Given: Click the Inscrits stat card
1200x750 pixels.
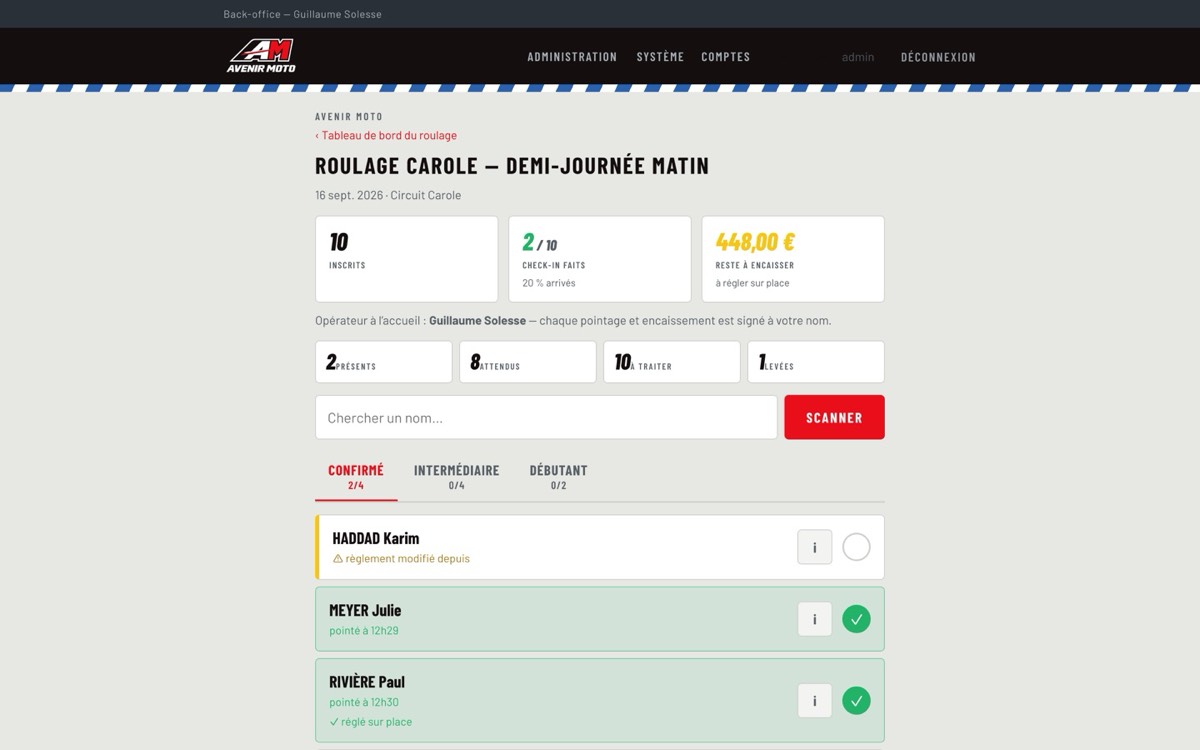Looking at the screenshot, I should 407,259.
